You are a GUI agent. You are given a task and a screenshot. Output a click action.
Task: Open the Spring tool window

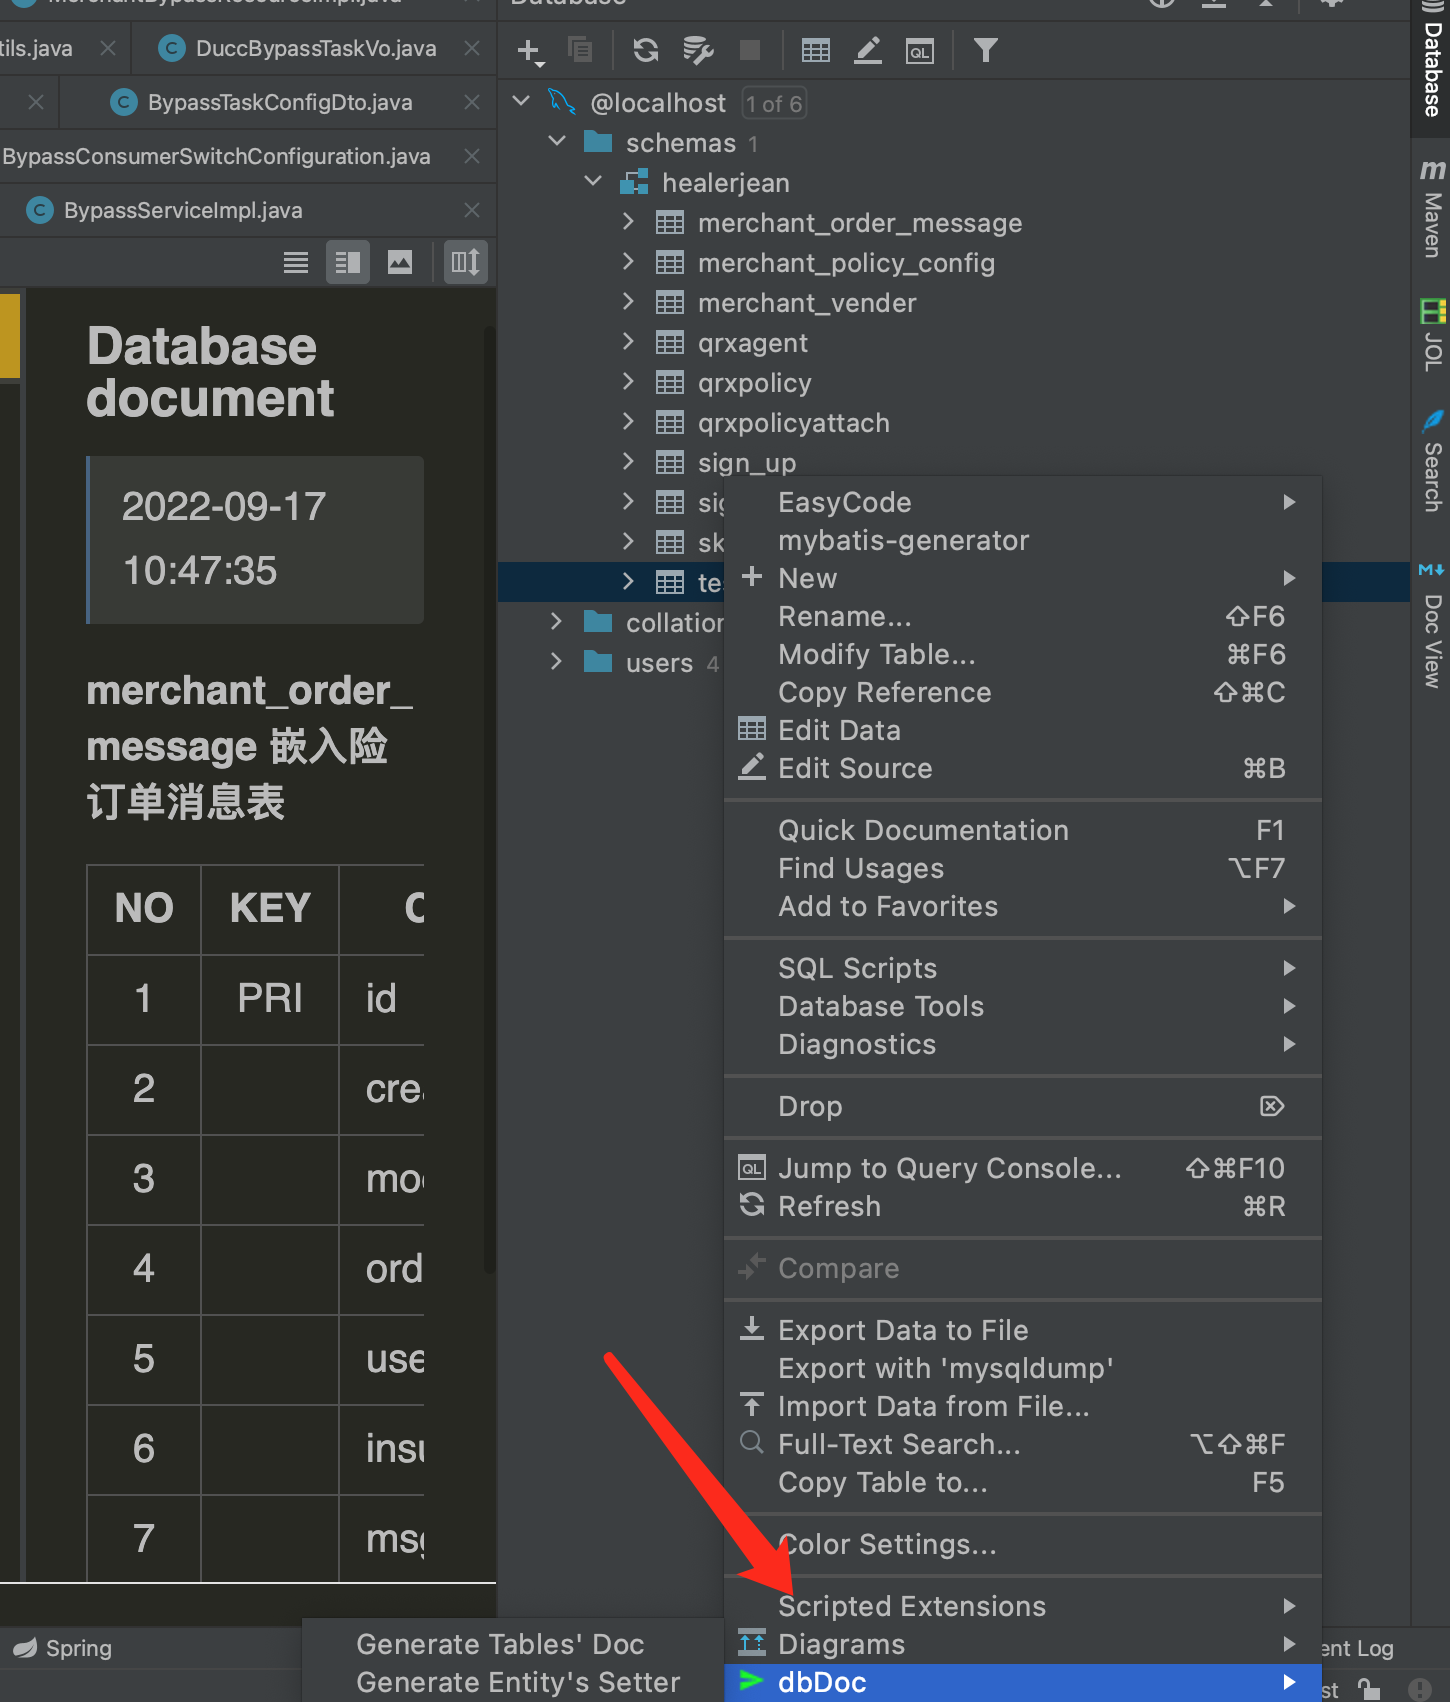pos(63,1648)
